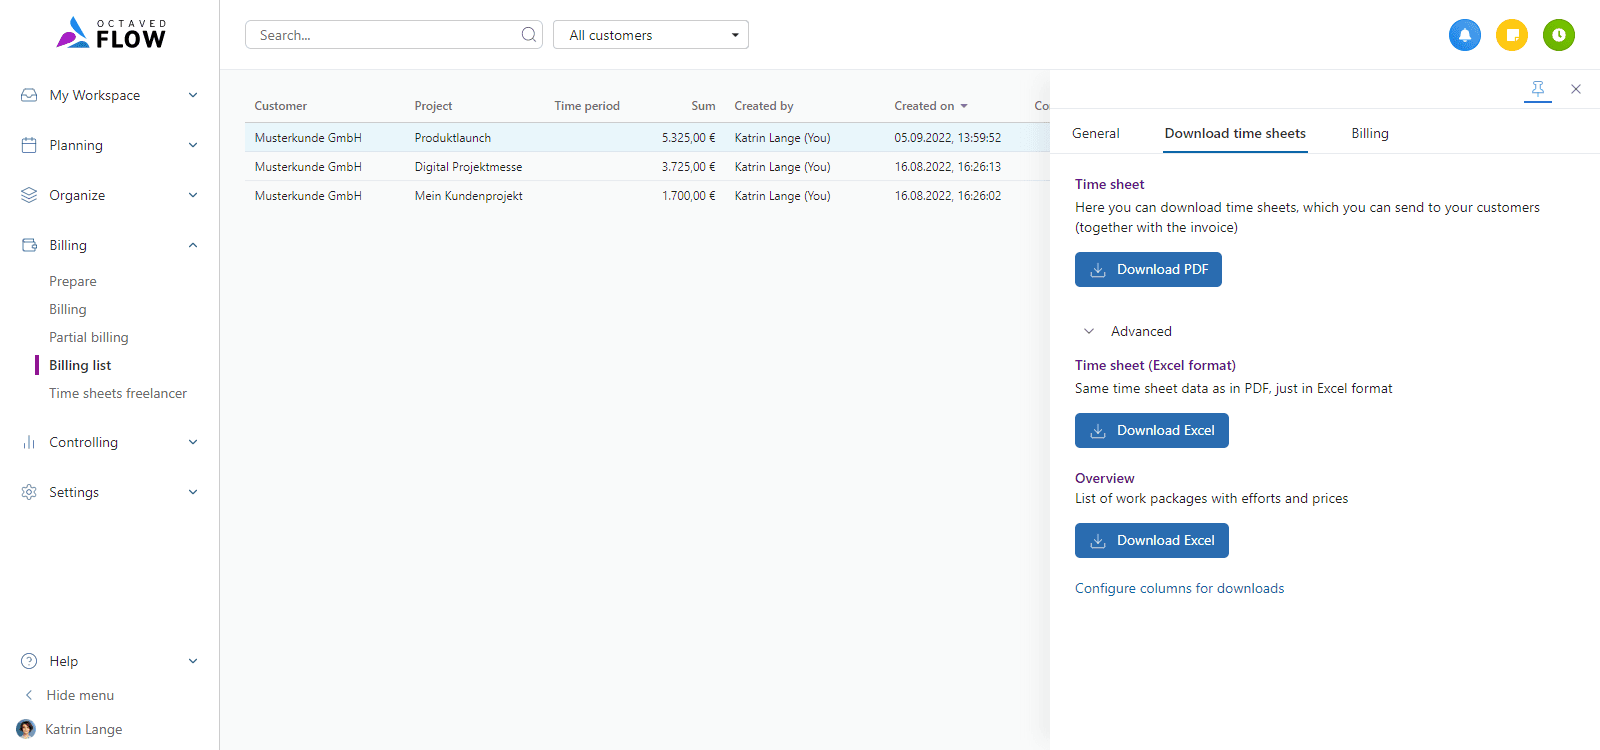Viewport: 1600px width, 750px height.
Task: Switch to the General tab
Action: click(x=1095, y=133)
